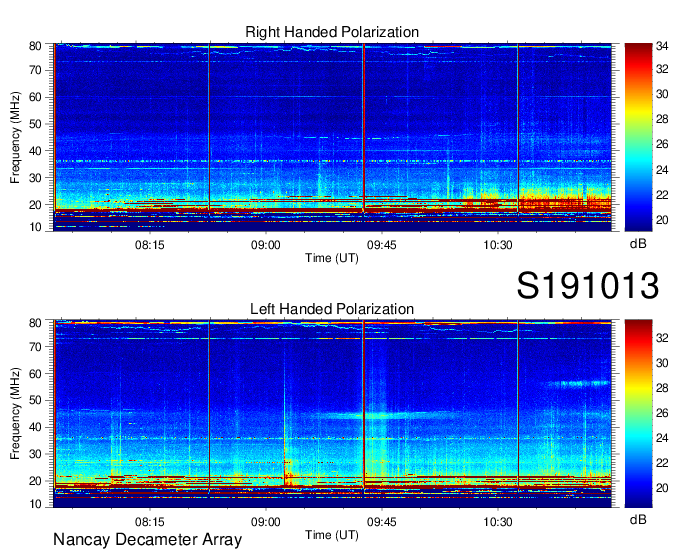
Task: Click the 32 value on lower color scale
Action: [x=662, y=338]
